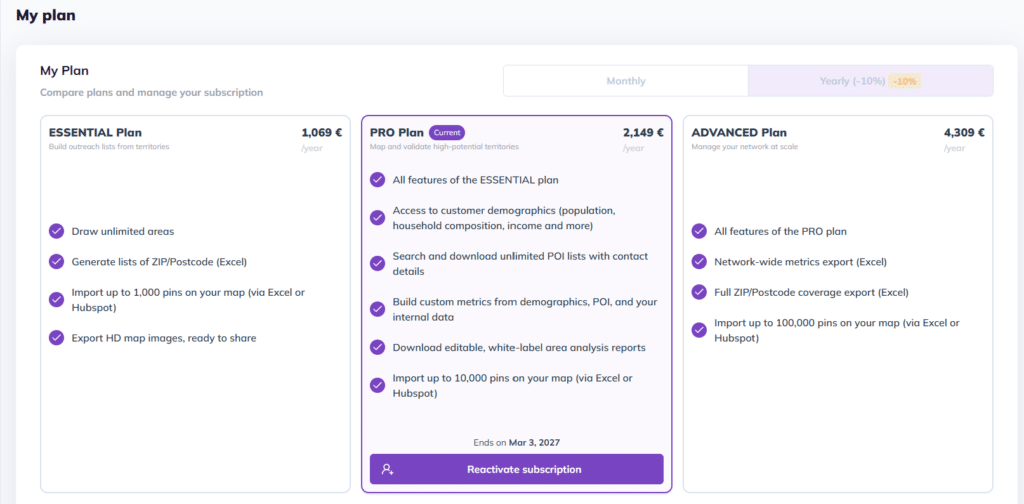Viewport: 1024px width, 504px height.
Task: Click checkmark next to All features of ESSENTIAL plan
Action: pyautogui.click(x=377, y=180)
